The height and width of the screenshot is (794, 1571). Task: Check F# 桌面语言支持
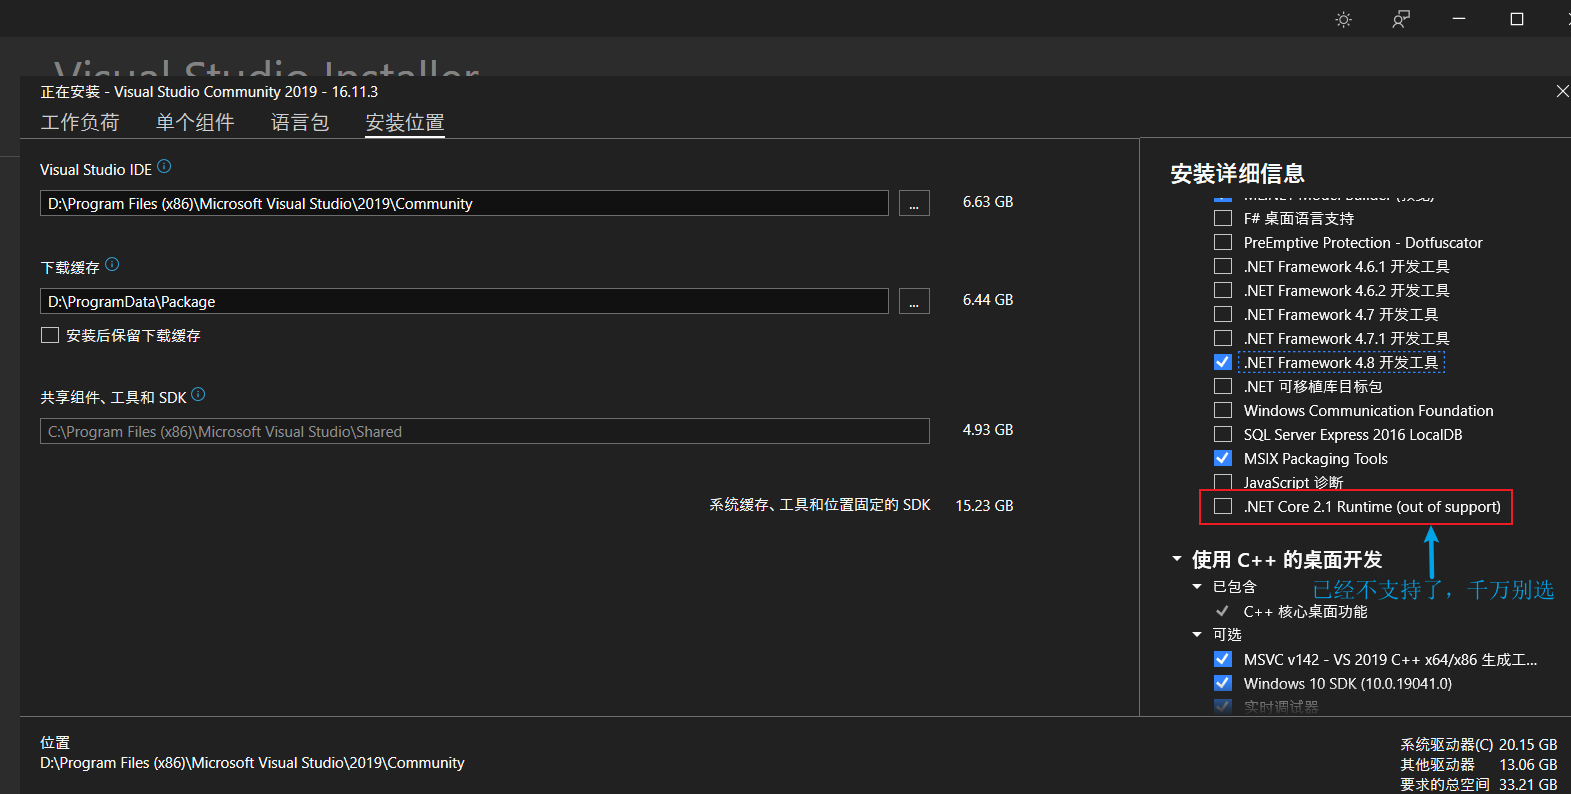(x=1222, y=218)
